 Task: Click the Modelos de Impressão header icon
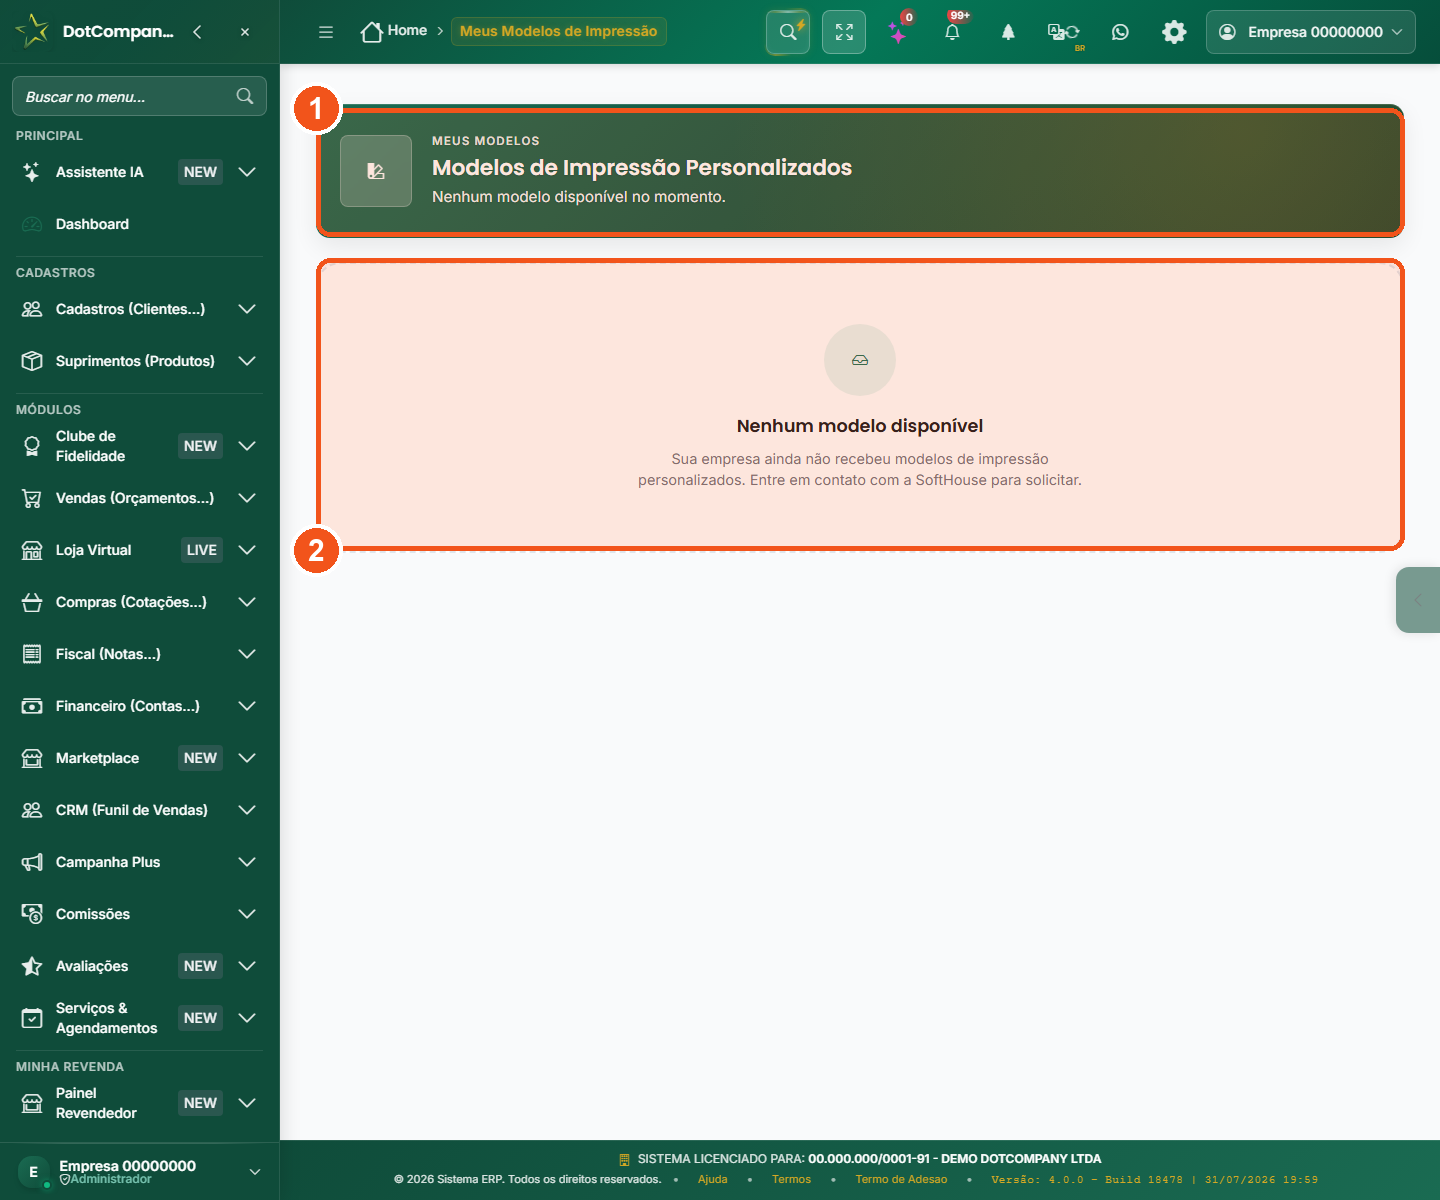[376, 171]
